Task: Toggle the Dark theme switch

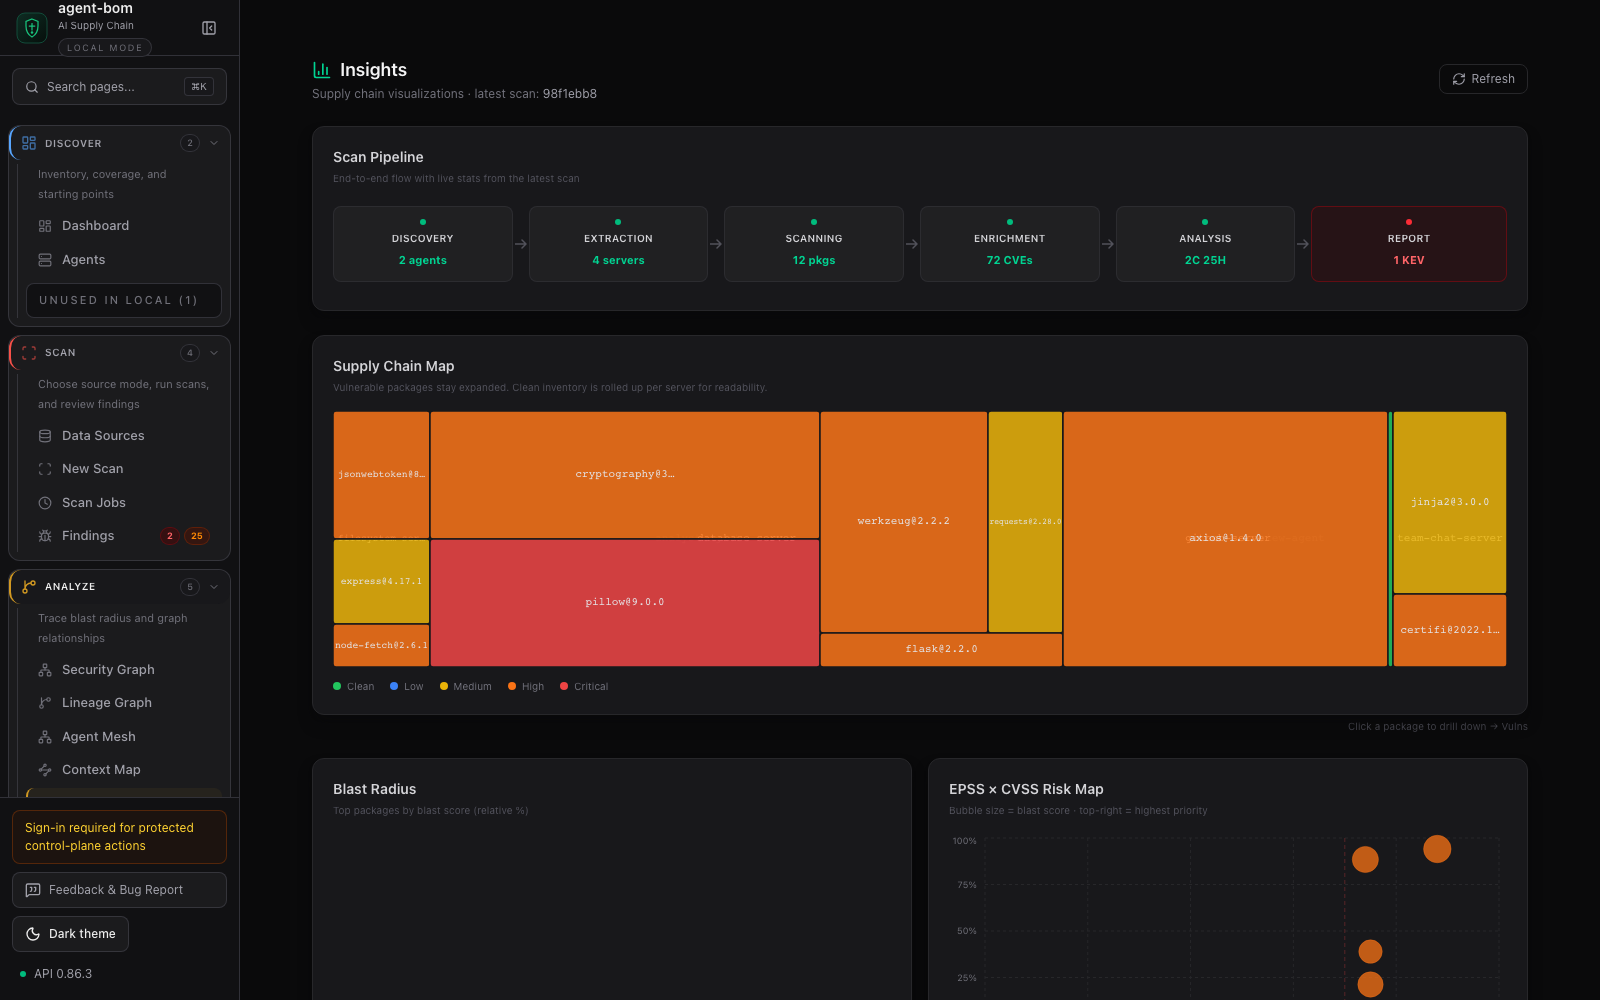Action: coord(70,934)
